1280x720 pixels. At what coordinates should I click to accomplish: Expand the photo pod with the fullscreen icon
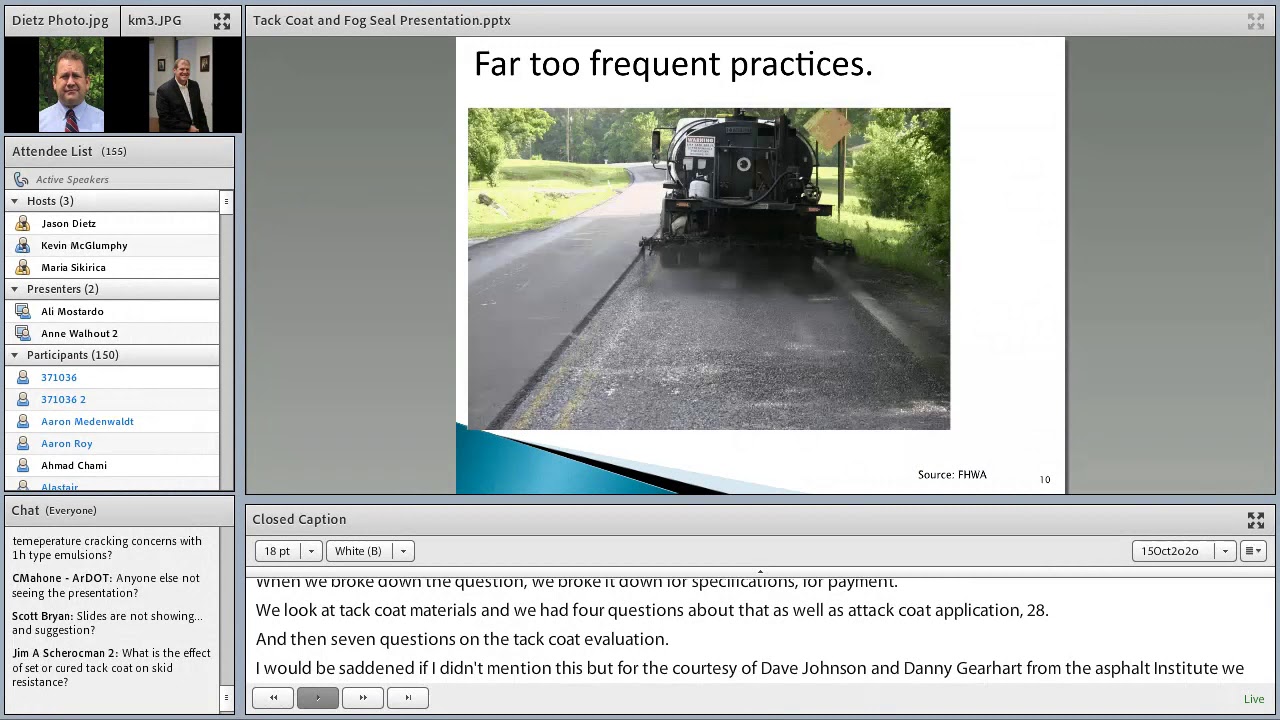(222, 20)
